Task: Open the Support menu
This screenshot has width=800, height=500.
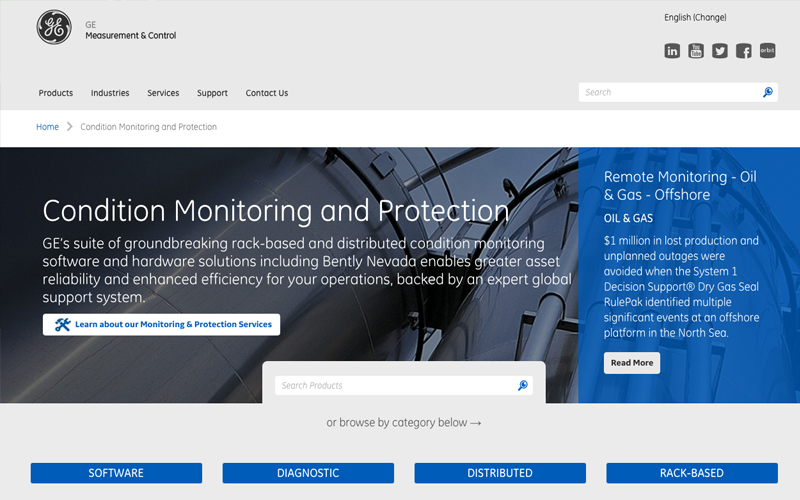Action: coord(212,93)
